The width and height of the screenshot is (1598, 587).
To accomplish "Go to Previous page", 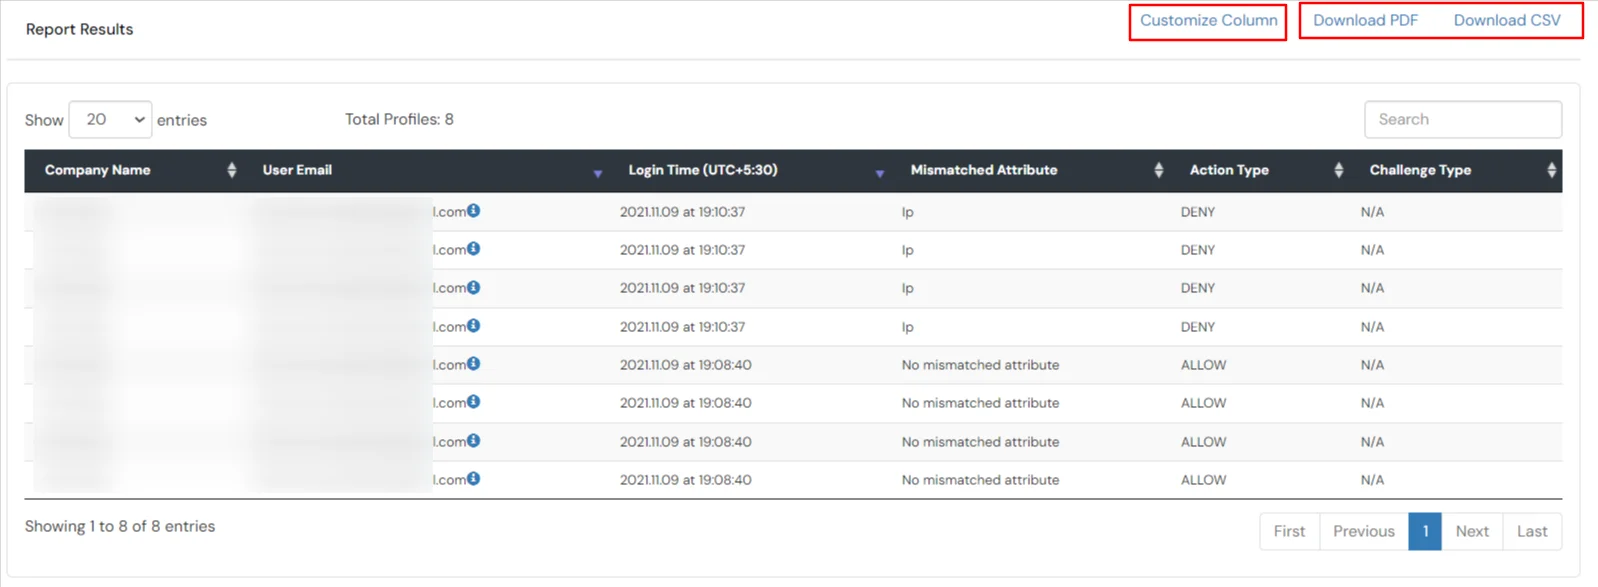I will tap(1364, 531).
